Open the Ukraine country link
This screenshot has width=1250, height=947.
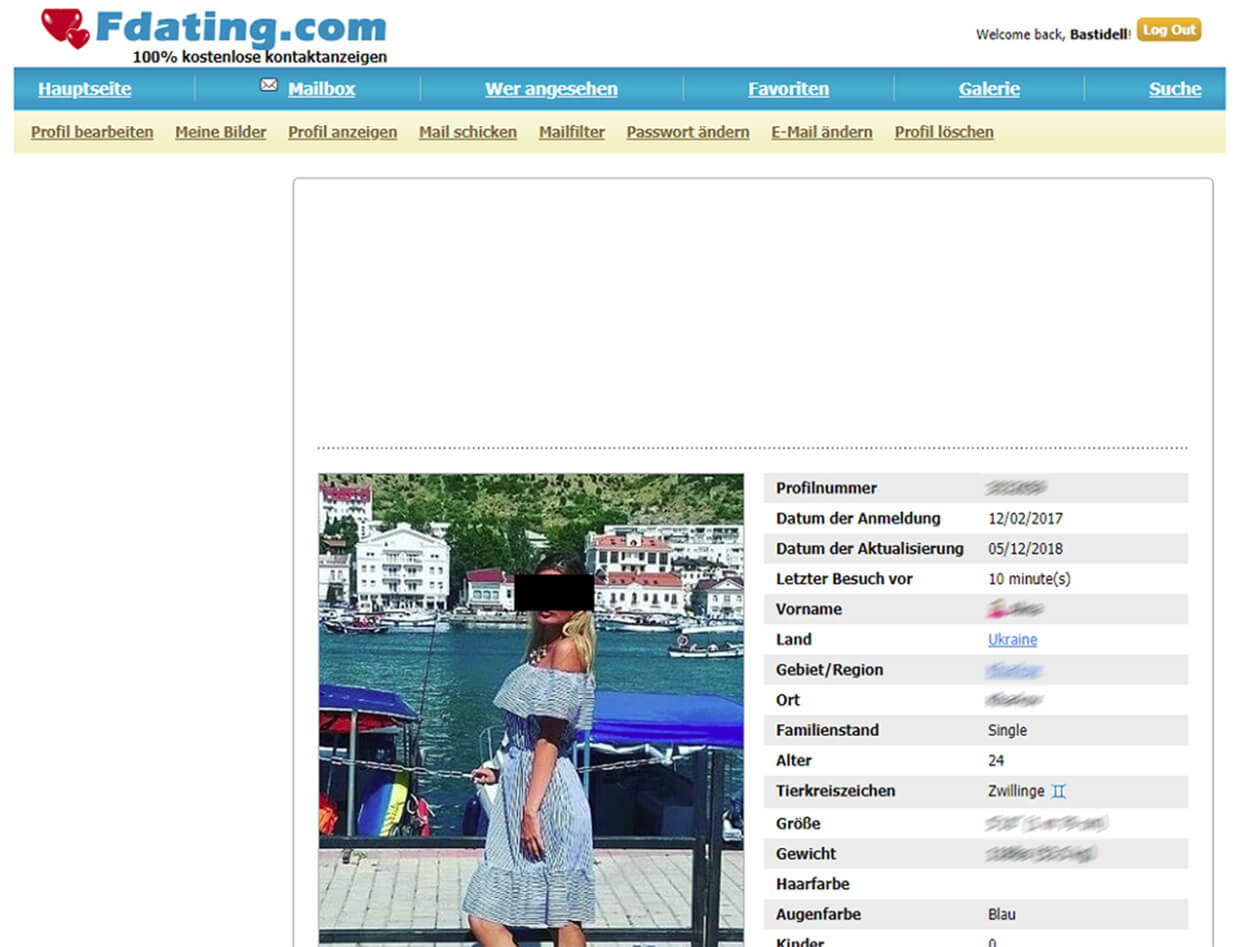point(1012,639)
